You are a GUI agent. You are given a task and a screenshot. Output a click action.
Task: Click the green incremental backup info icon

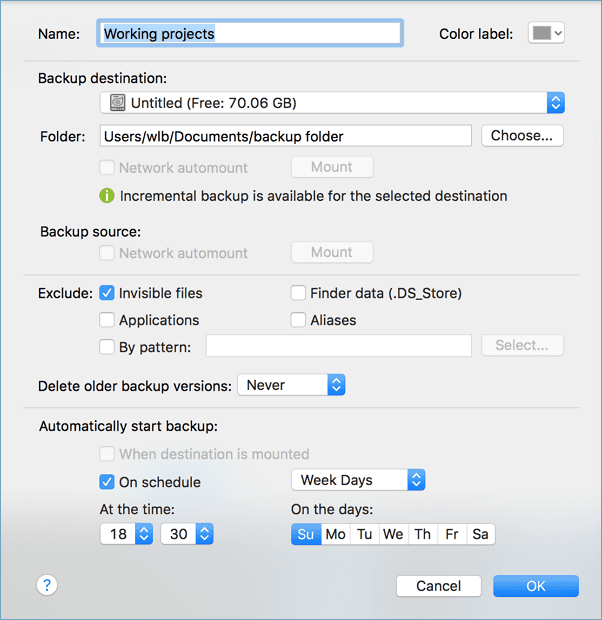pos(109,196)
